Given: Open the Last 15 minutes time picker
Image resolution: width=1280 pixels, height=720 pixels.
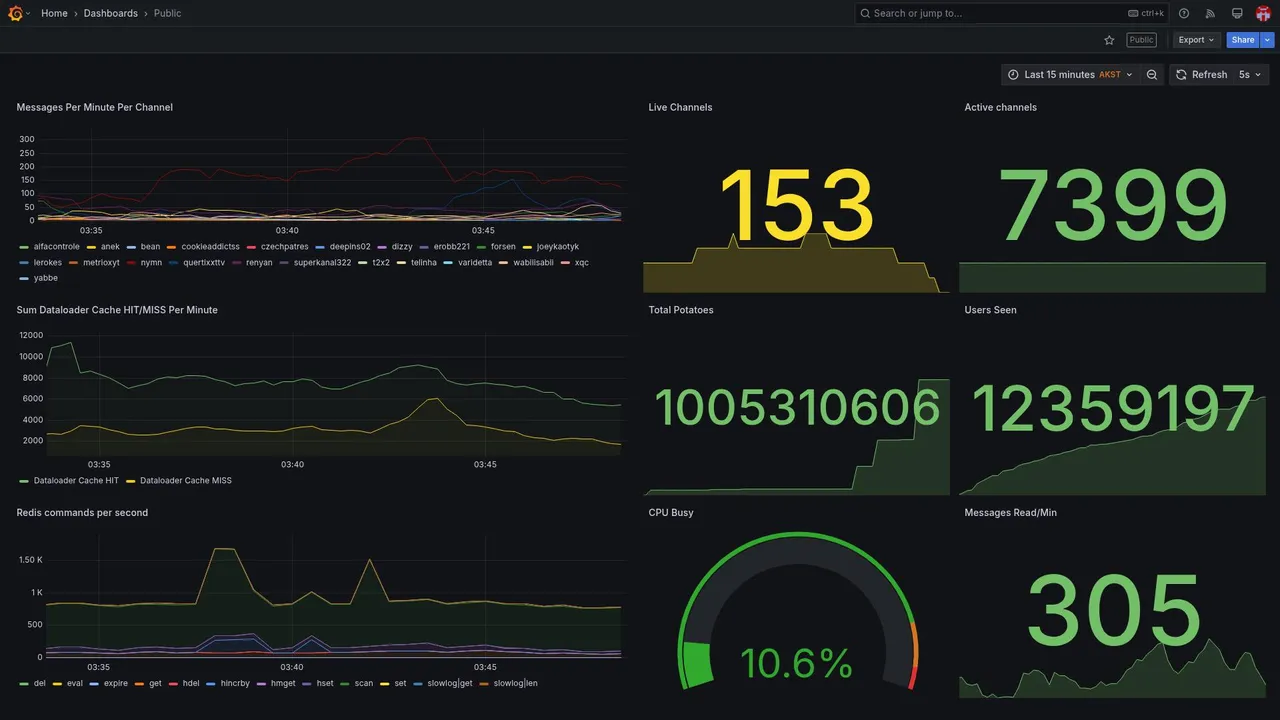Looking at the screenshot, I should (x=1070, y=75).
